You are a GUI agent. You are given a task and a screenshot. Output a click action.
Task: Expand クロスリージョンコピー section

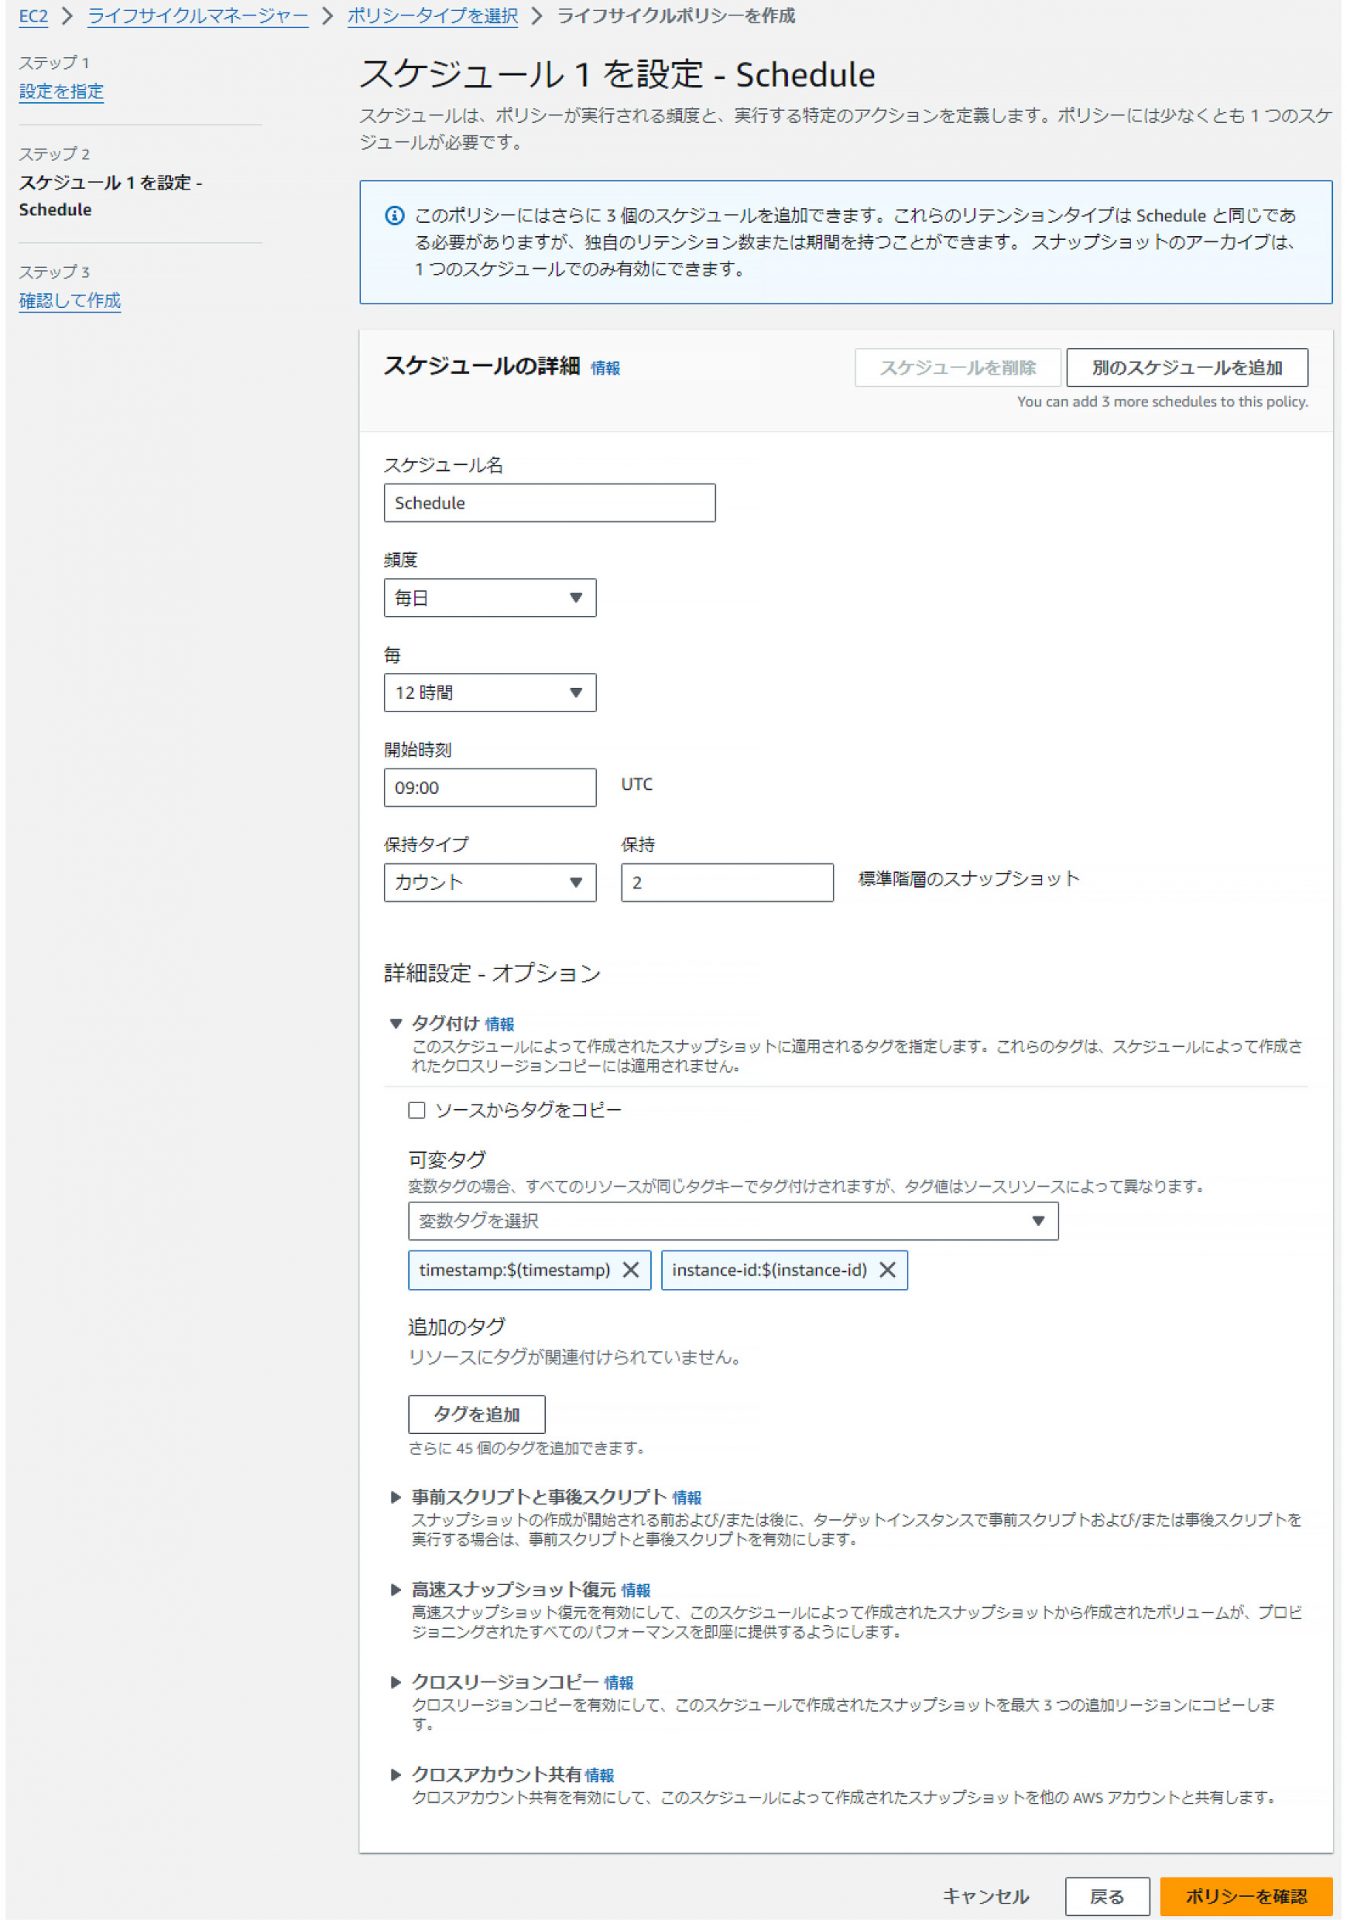click(x=396, y=1682)
